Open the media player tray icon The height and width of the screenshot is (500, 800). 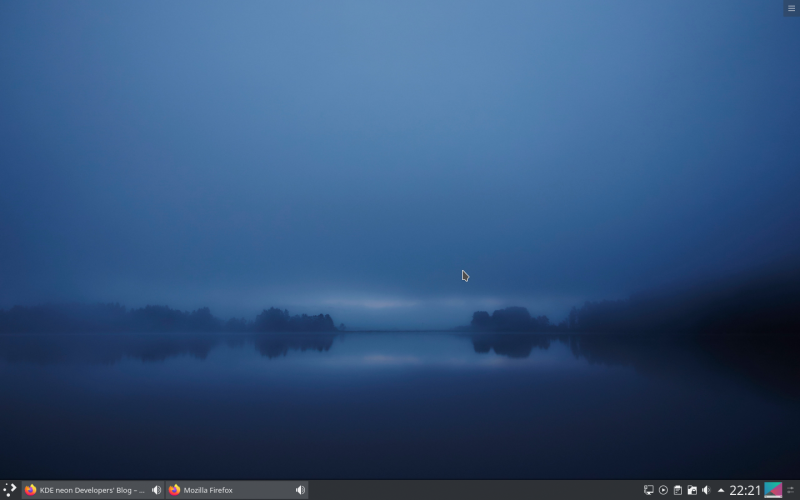663,490
